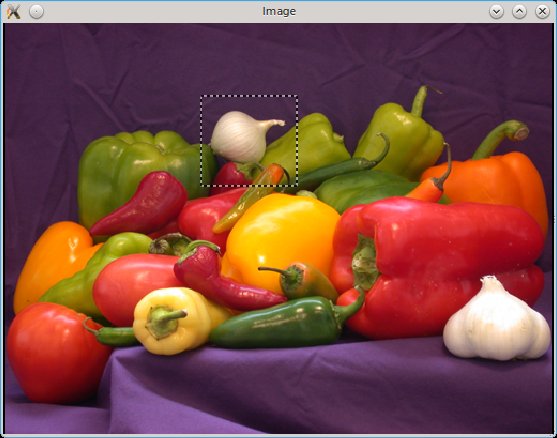Minimize the Image window with the down chevron

(x=496, y=12)
